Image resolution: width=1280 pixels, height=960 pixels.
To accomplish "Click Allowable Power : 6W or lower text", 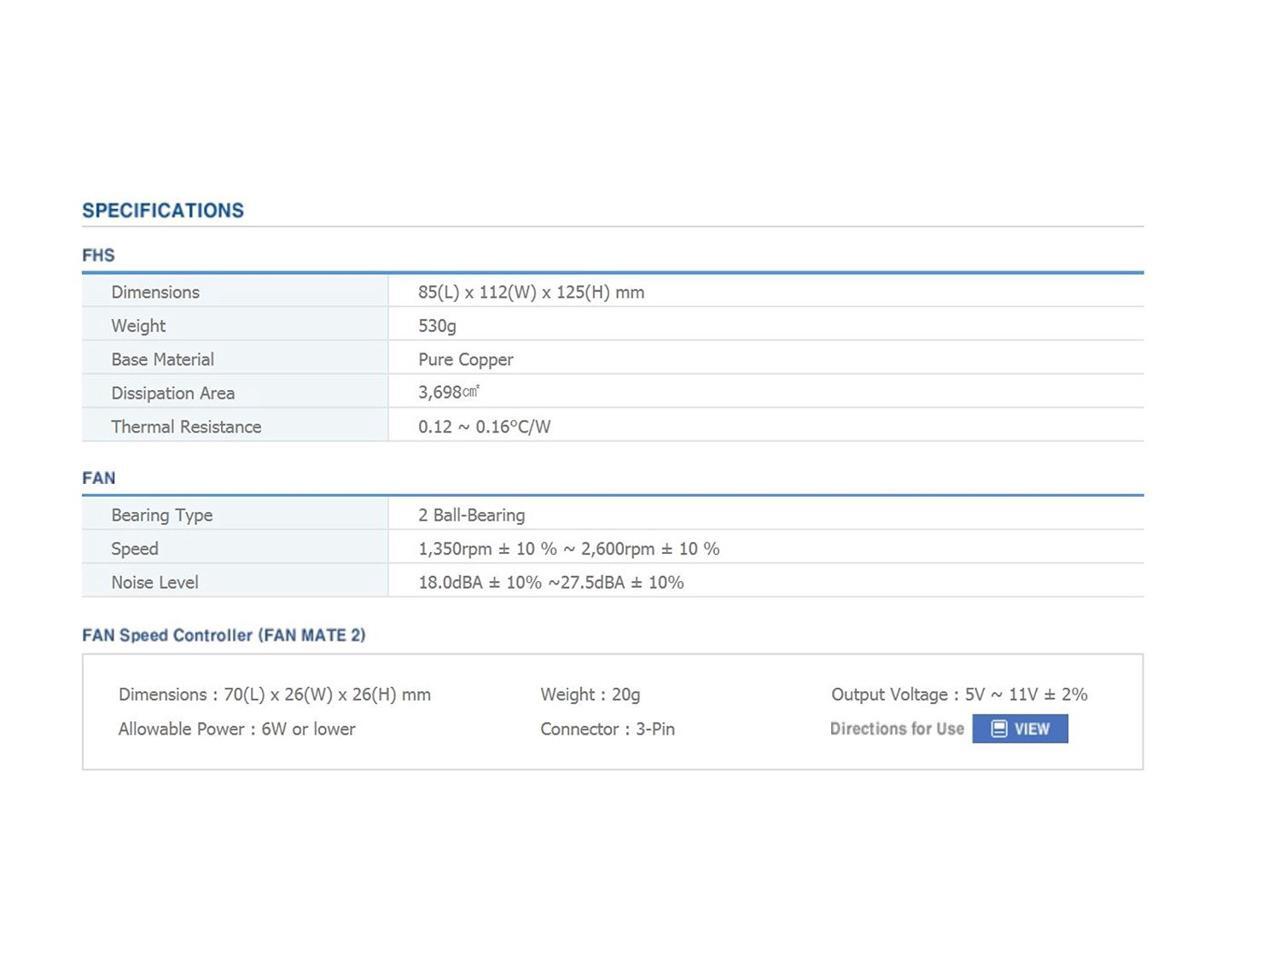I will [x=236, y=729].
